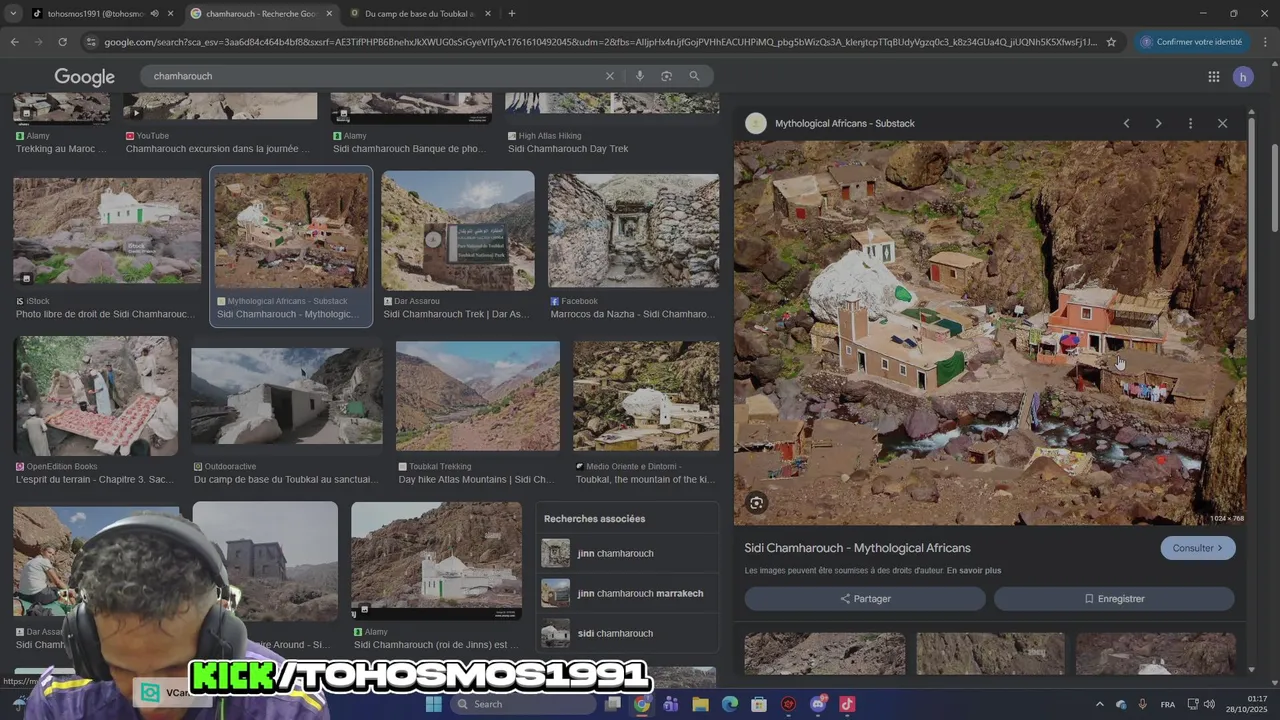This screenshot has width=1280, height=720.
Task: Open 'Chamharouch excursion dans la journée' YouTube caption
Action: point(218,149)
